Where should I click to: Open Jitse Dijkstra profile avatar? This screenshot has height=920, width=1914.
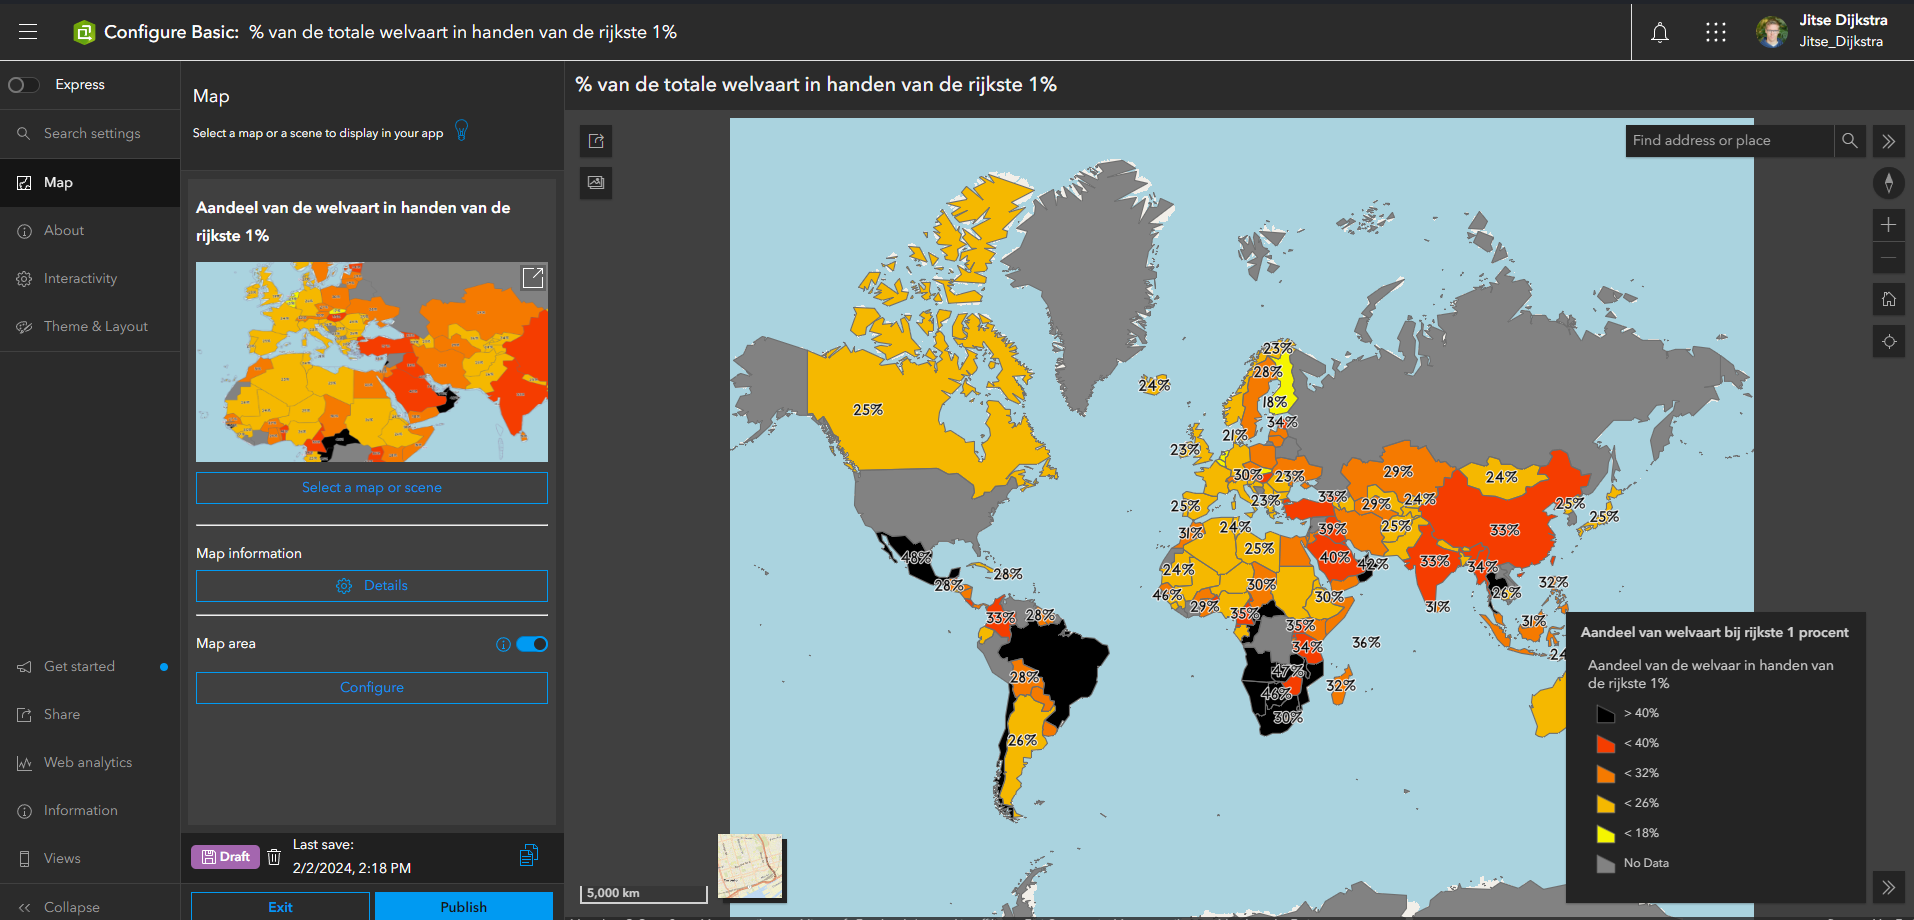tap(1772, 32)
